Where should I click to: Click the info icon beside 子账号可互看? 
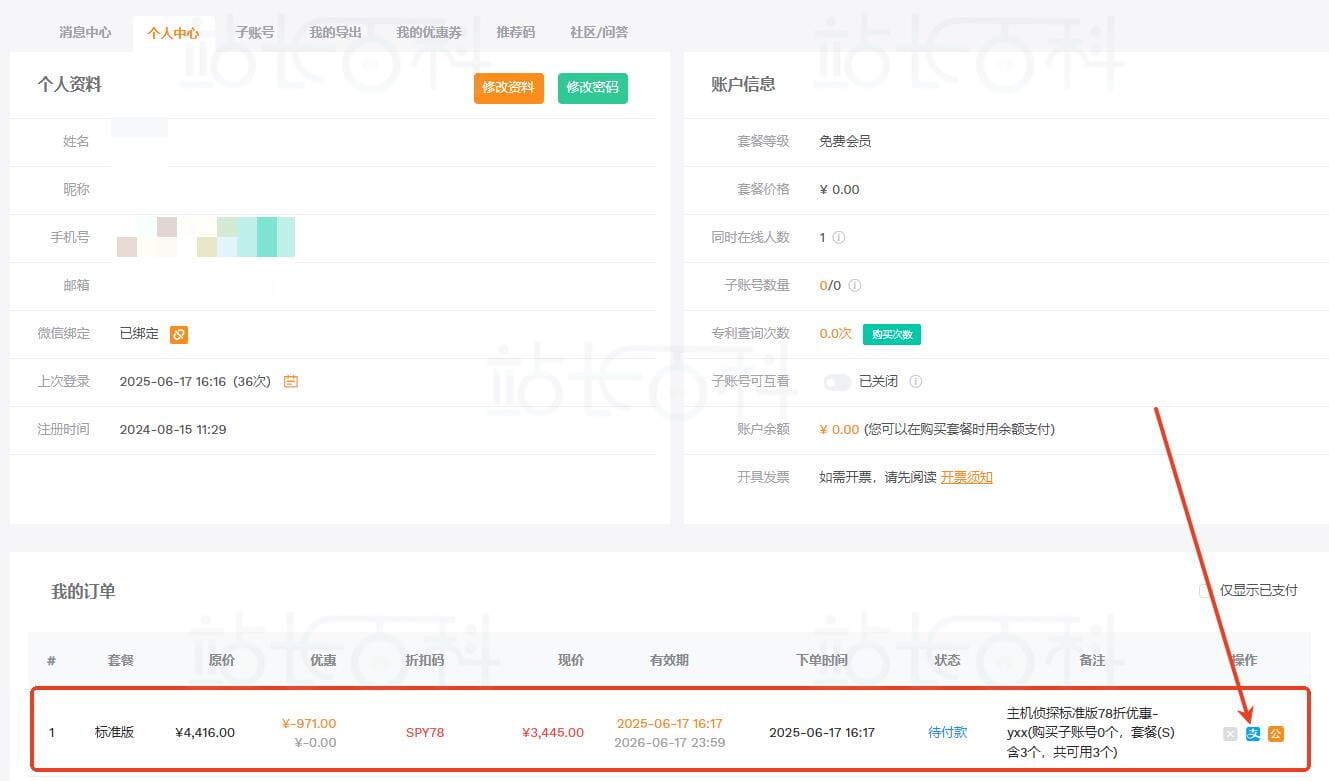[914, 381]
